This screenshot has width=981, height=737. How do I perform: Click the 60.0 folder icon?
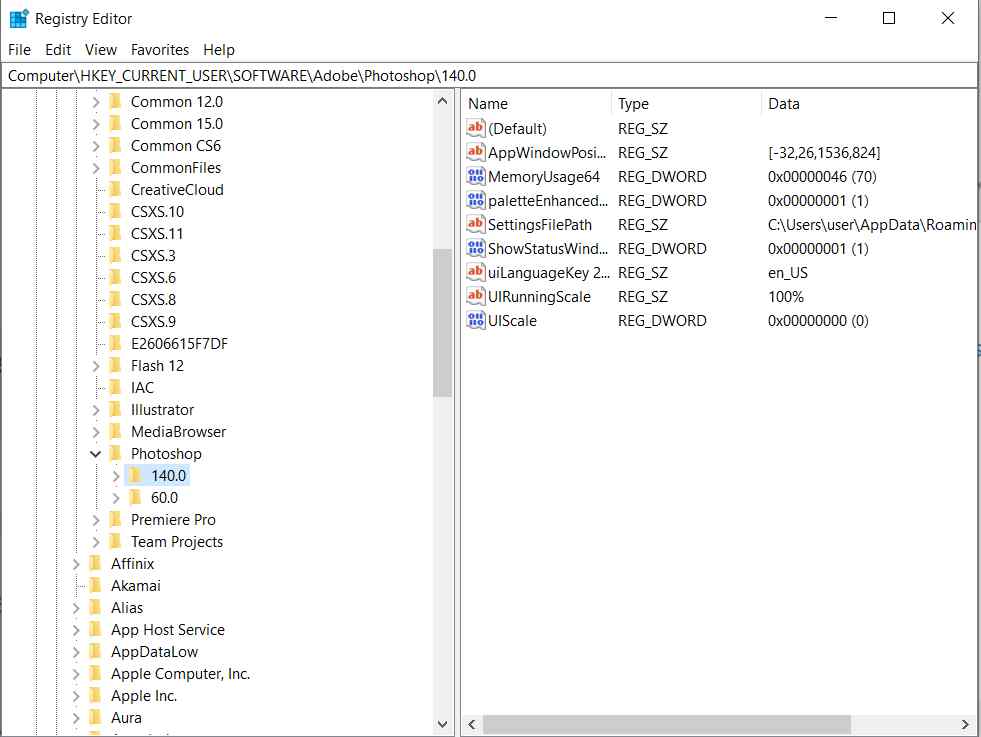pyautogui.click(x=136, y=497)
